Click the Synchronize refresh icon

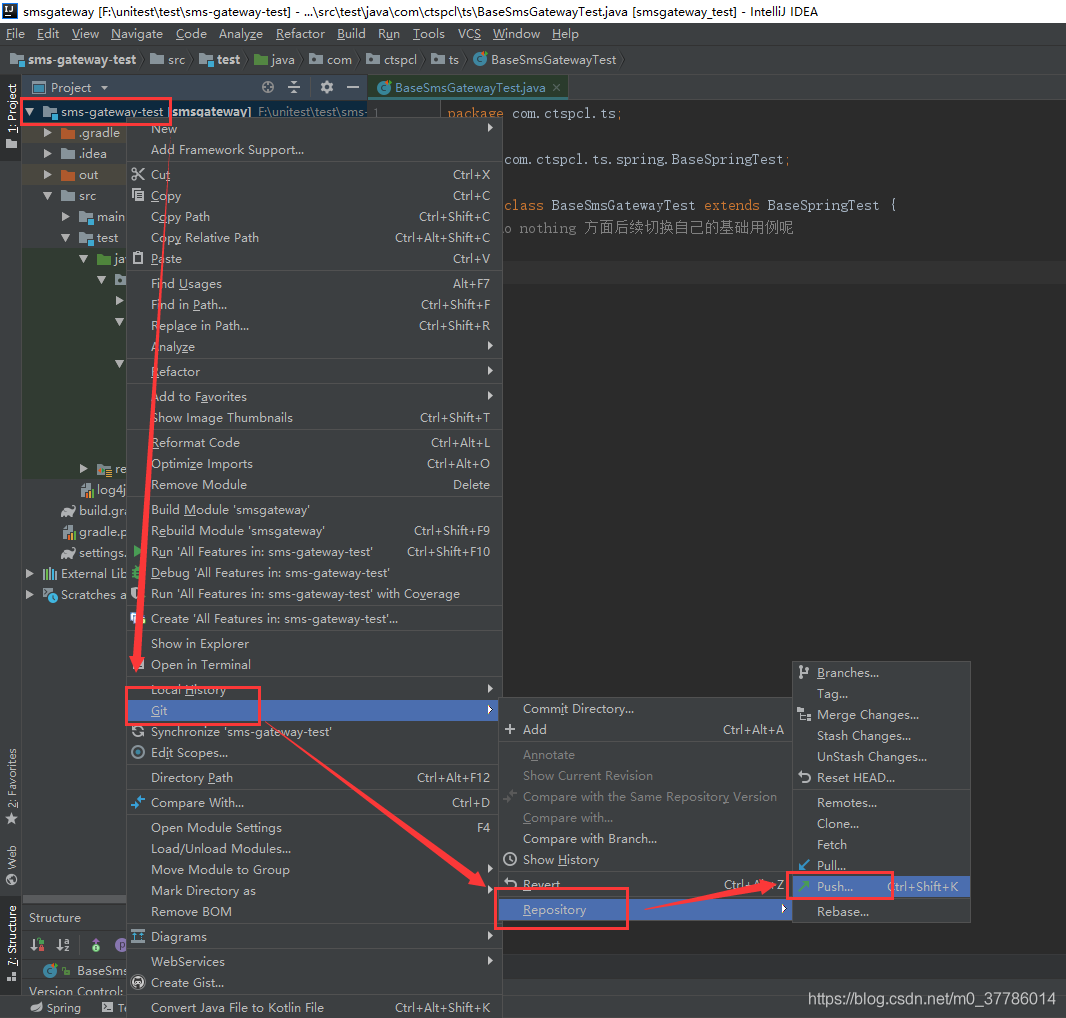(138, 731)
